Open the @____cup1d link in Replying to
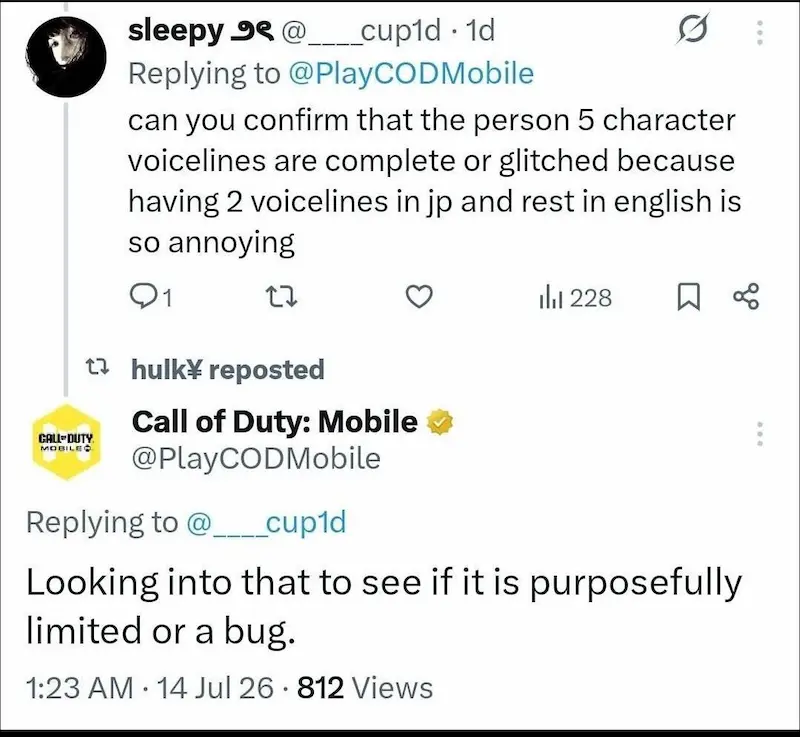Image resolution: width=800 pixels, height=737 pixels. coord(267,522)
